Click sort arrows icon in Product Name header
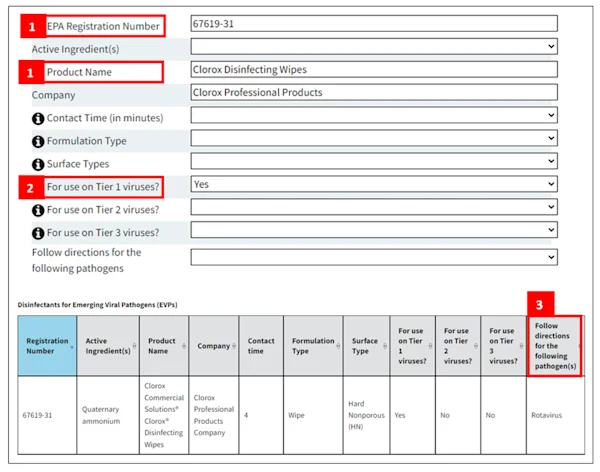This screenshot has width=600, height=472. pos(184,346)
